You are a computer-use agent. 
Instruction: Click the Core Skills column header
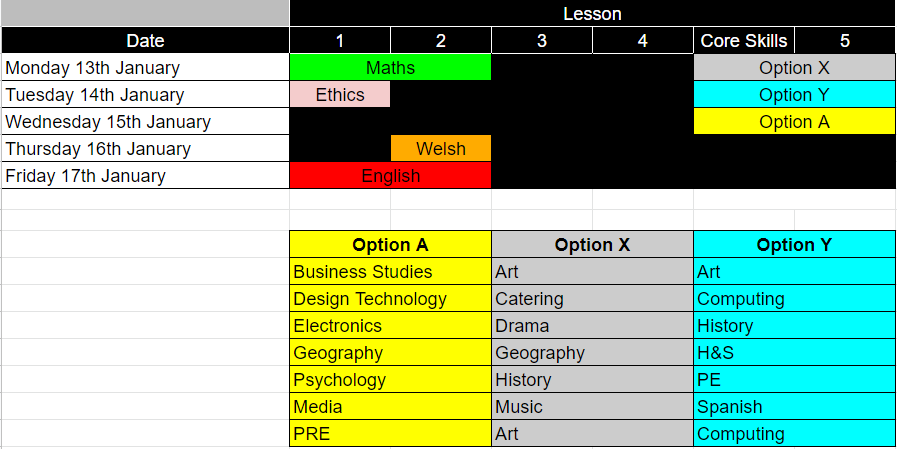(744, 41)
